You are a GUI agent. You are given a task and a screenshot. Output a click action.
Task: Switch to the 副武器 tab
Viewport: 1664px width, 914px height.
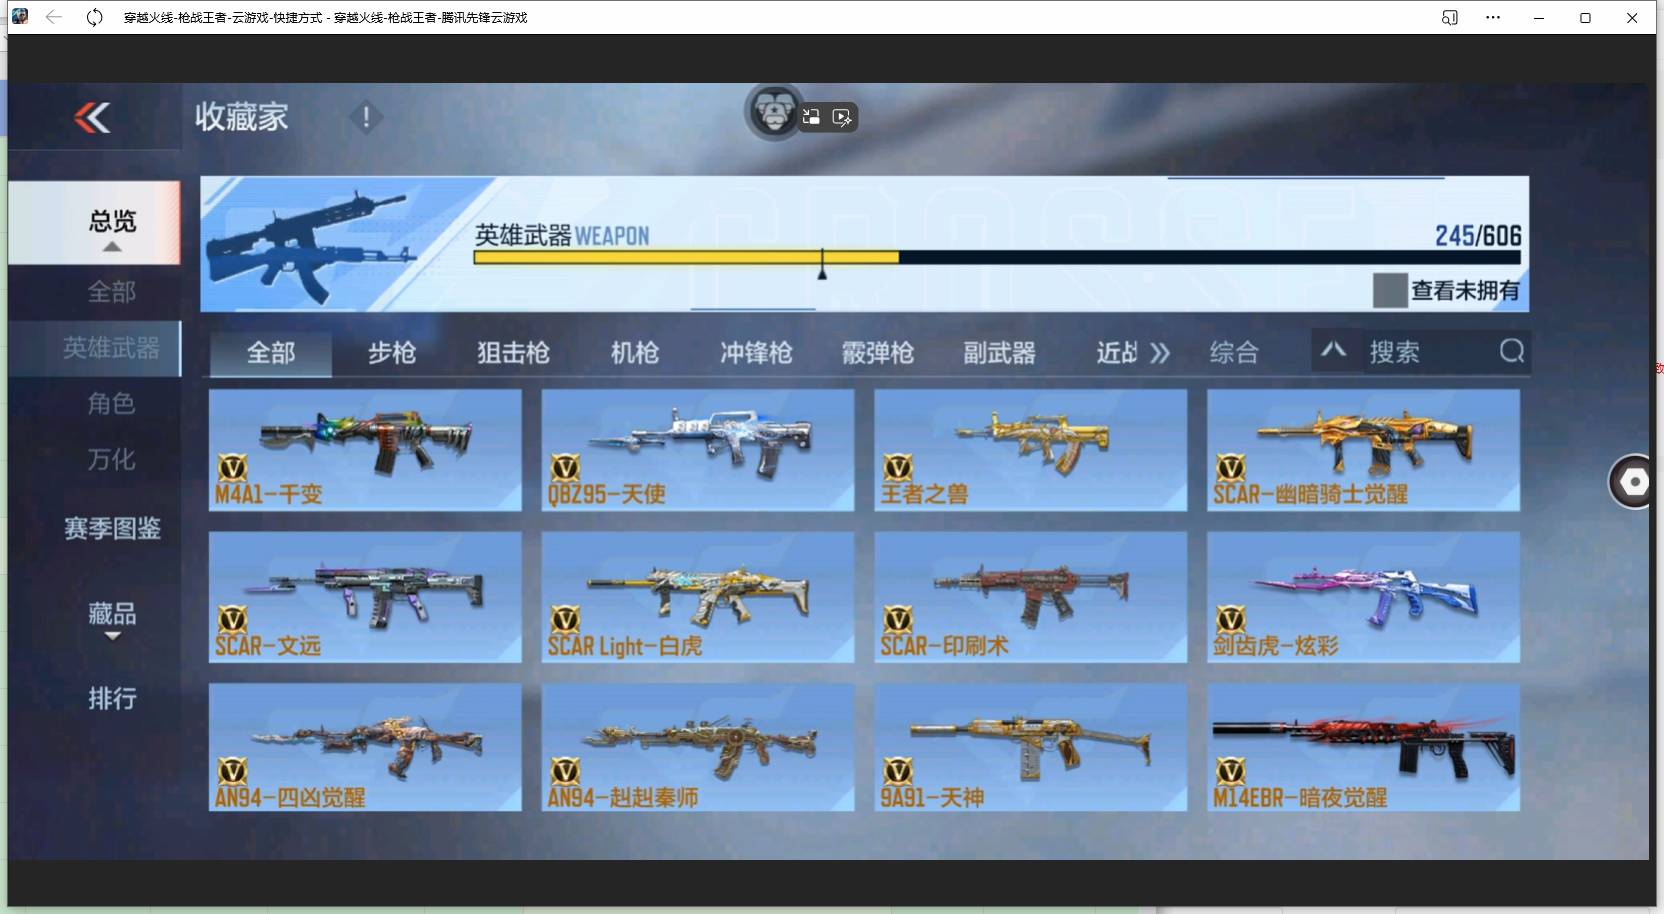tap(999, 353)
